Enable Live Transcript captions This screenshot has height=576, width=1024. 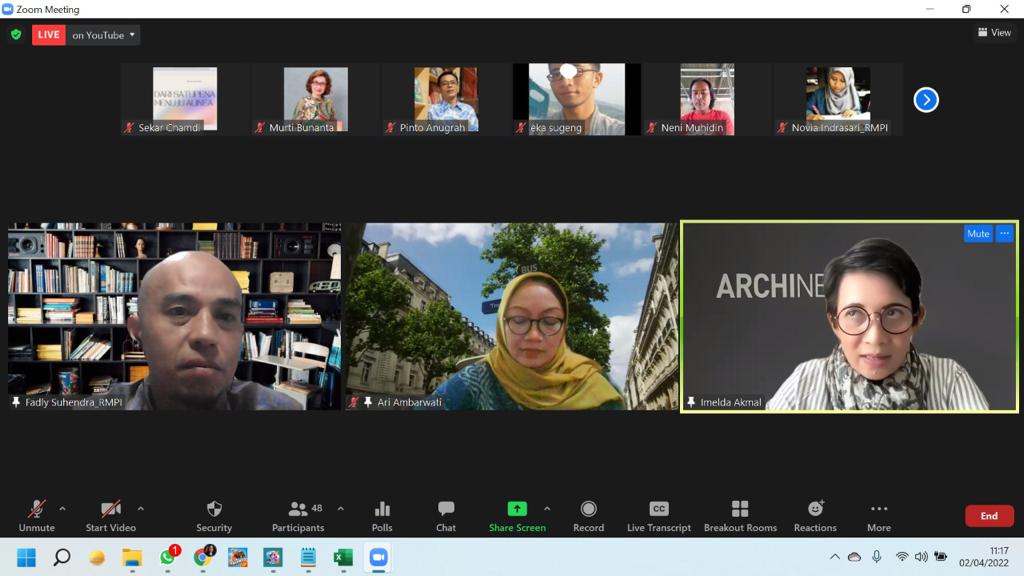click(658, 509)
